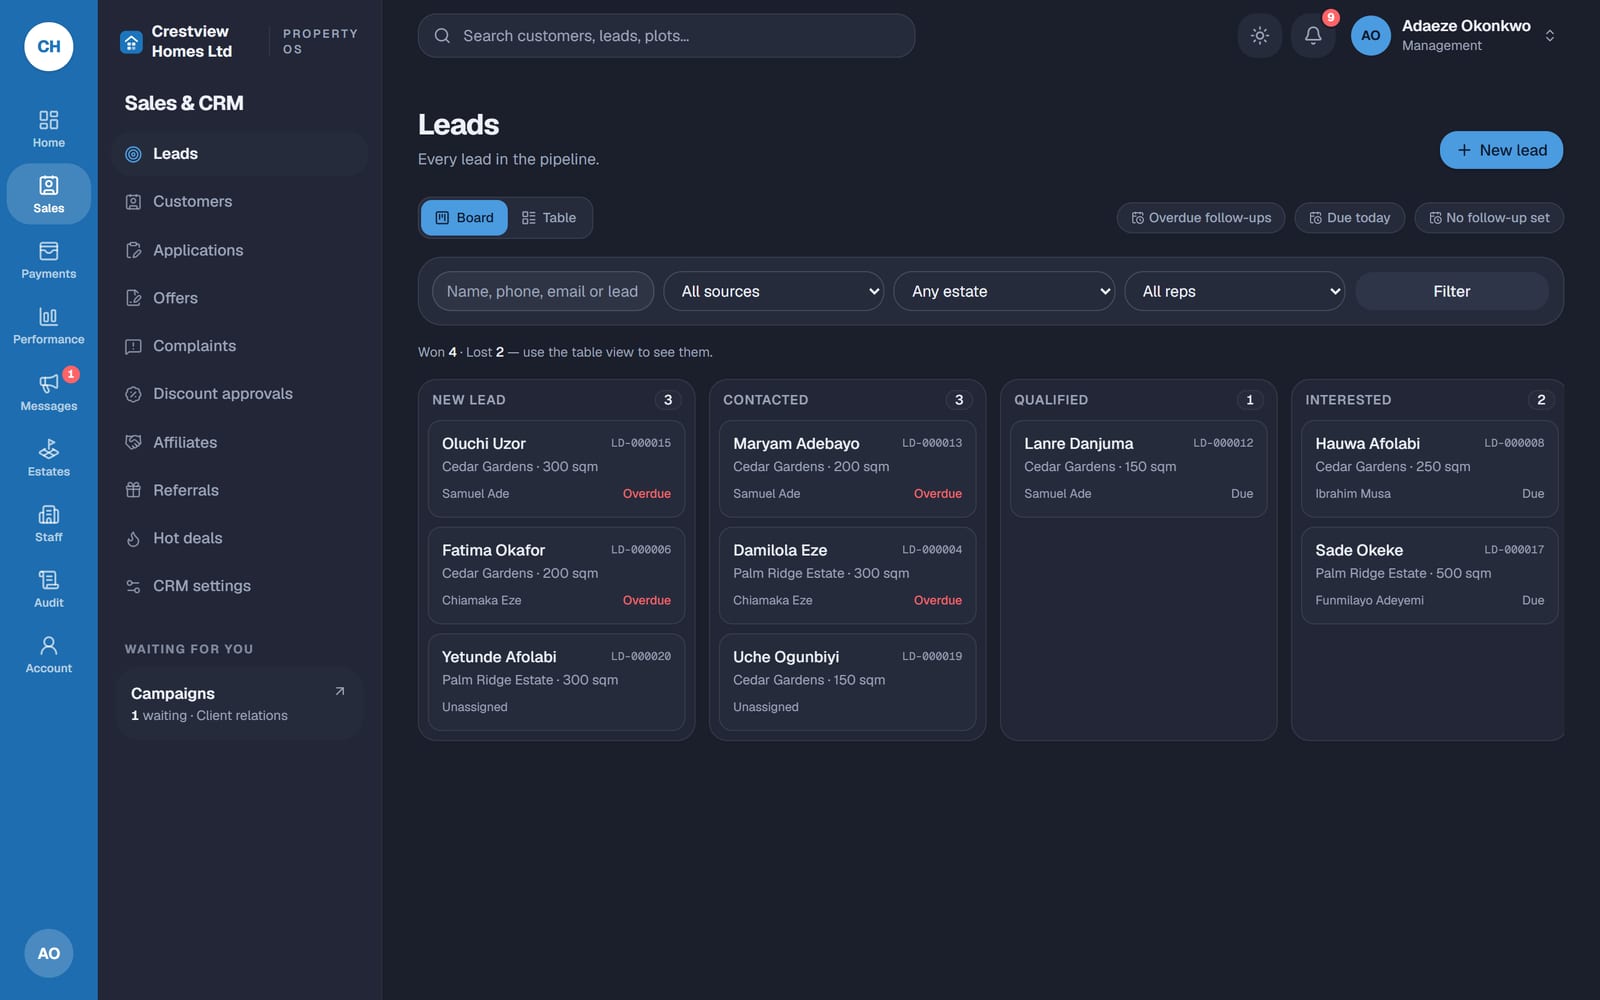Click the New lead button
This screenshot has height=1000, width=1600.
tap(1501, 150)
